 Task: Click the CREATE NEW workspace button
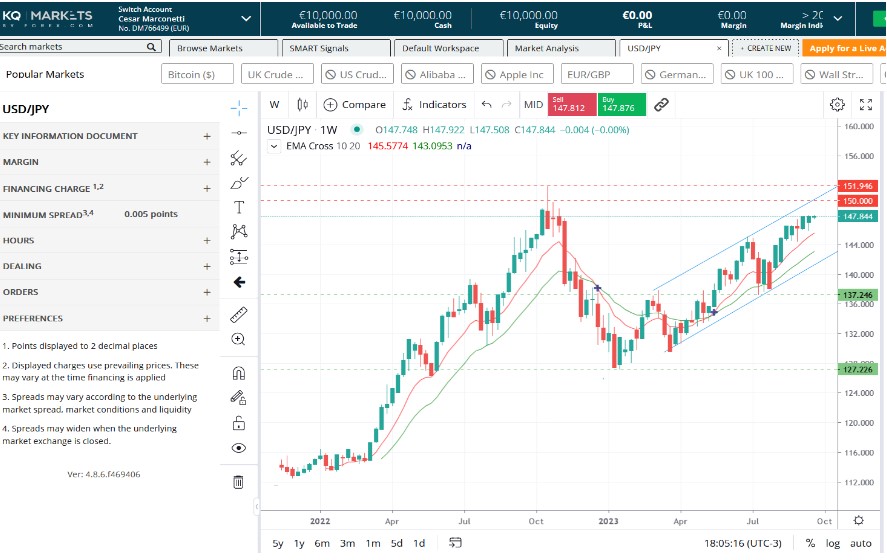tap(765, 48)
